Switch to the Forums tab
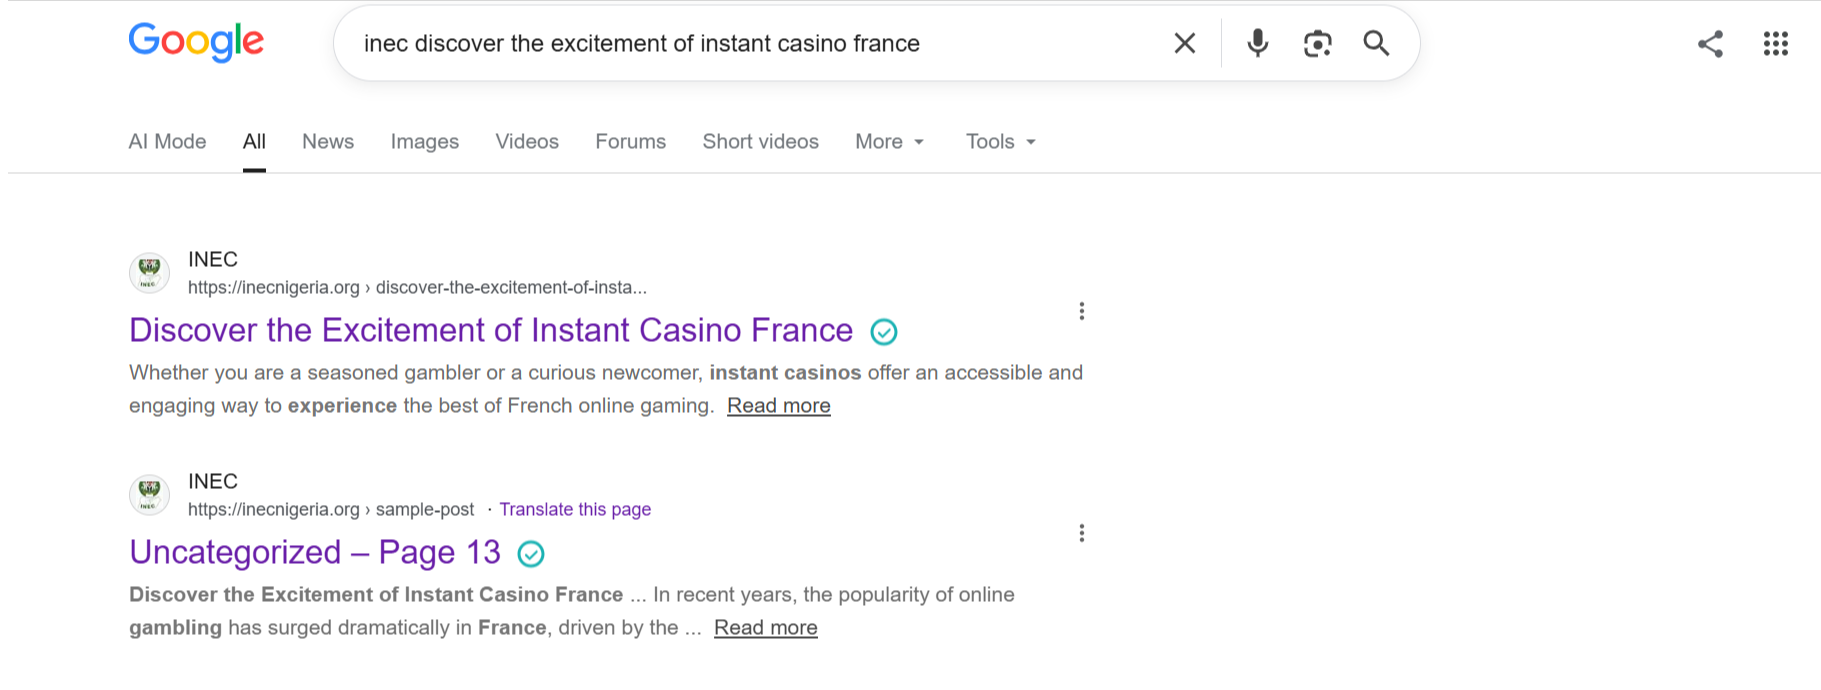Screen dimensions: 1821x690 coord(630,141)
